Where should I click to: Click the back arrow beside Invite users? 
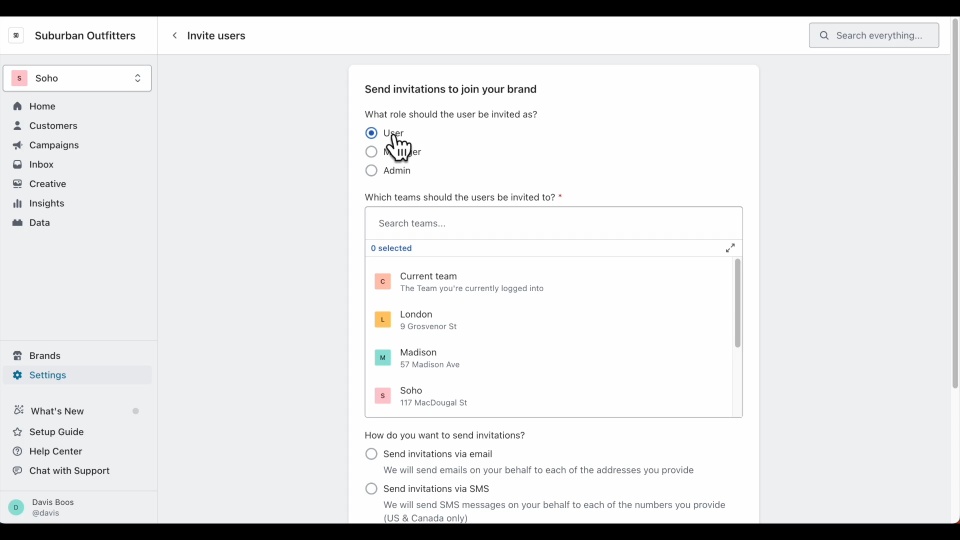point(175,36)
